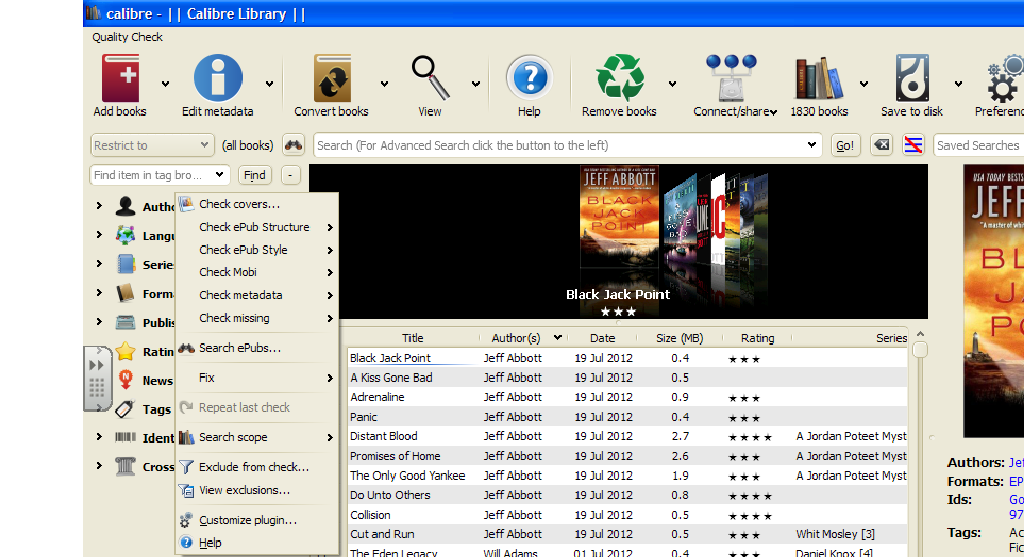Image resolution: width=1025 pixels, height=558 pixels.
Task: Click the 1830 books library icon
Action: click(x=818, y=78)
